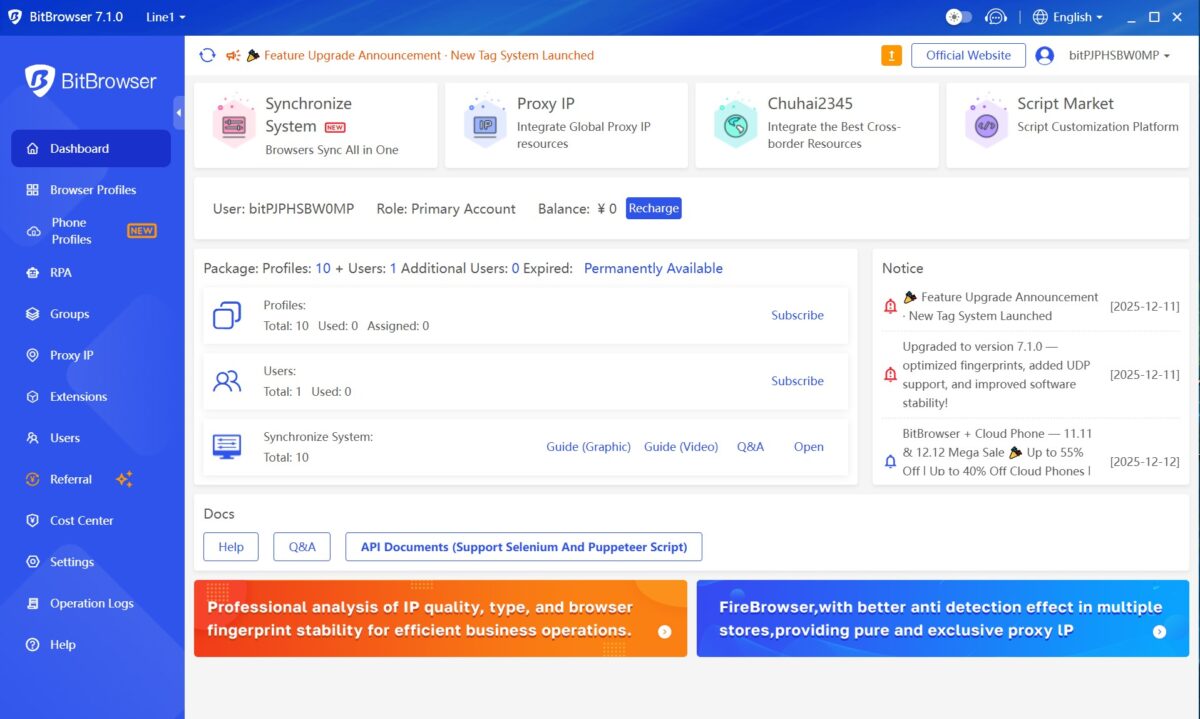Click the Chuhai2345 globe card icon
The height and width of the screenshot is (719, 1200).
735,125
